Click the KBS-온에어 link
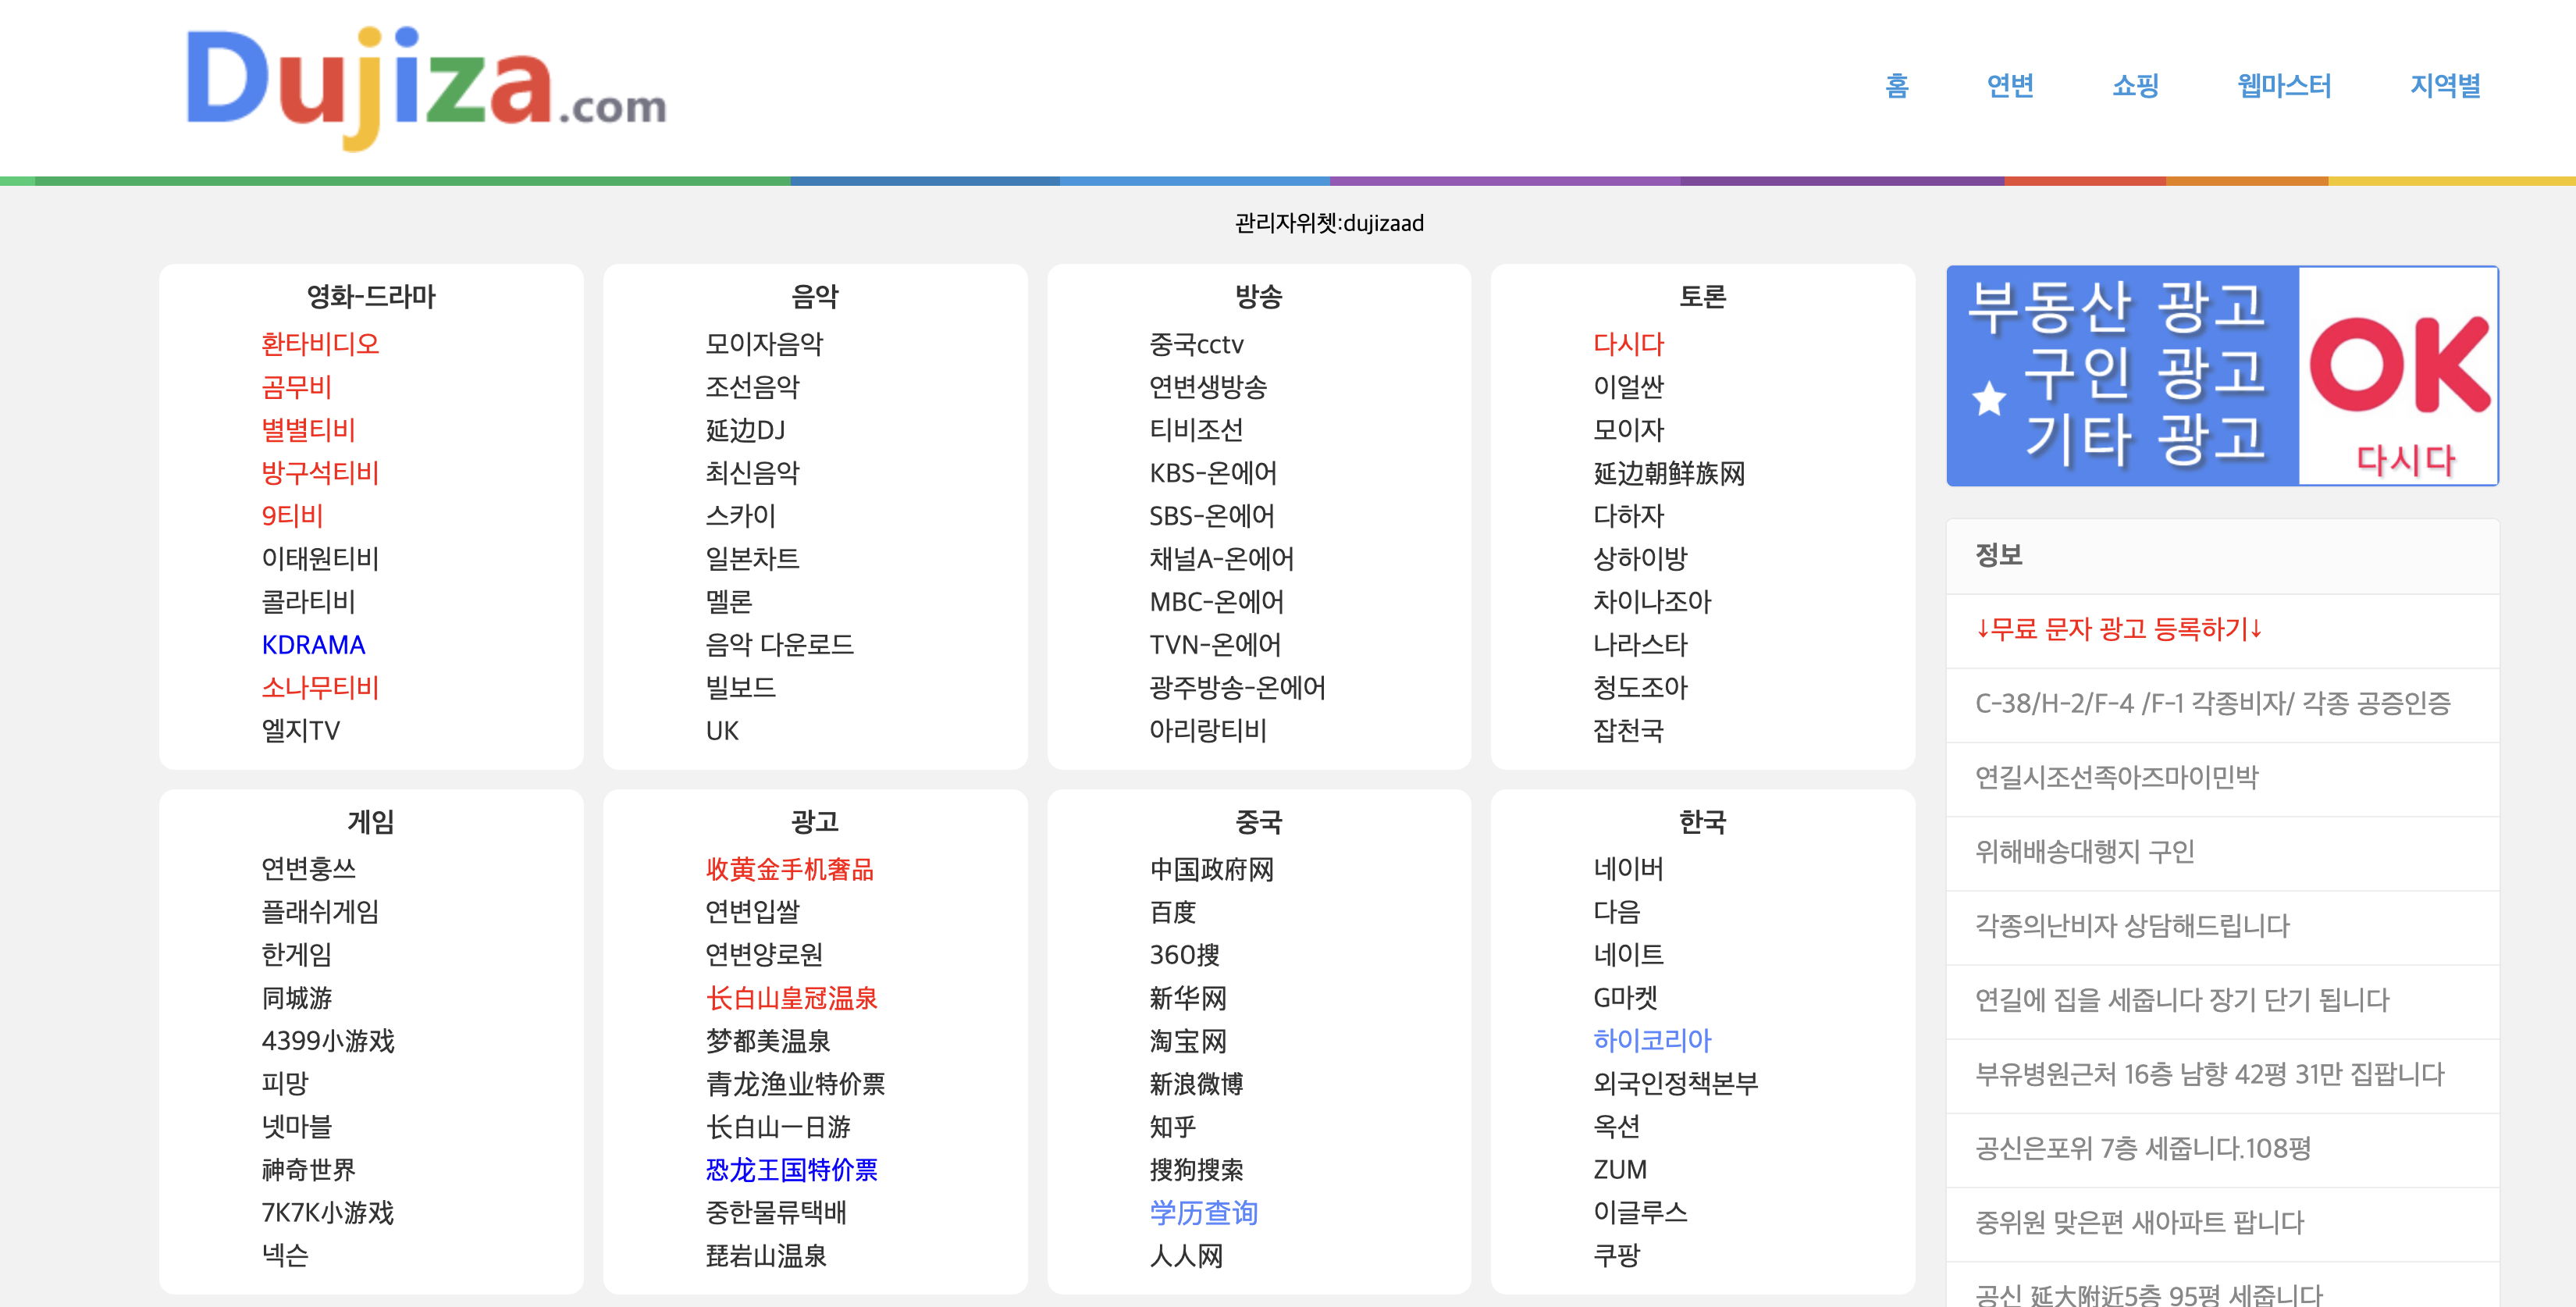The height and width of the screenshot is (1307, 2576). pos(1213,473)
